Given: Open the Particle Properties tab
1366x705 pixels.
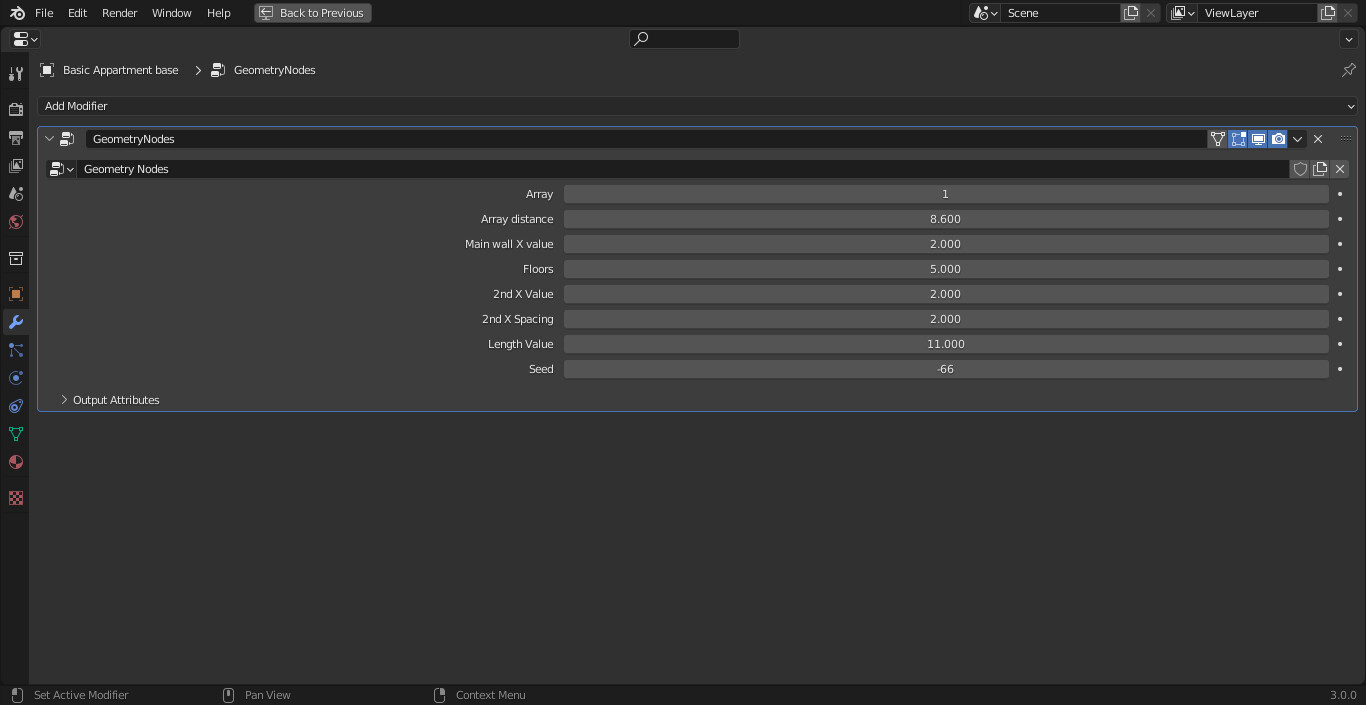Looking at the screenshot, I should click(x=15, y=350).
